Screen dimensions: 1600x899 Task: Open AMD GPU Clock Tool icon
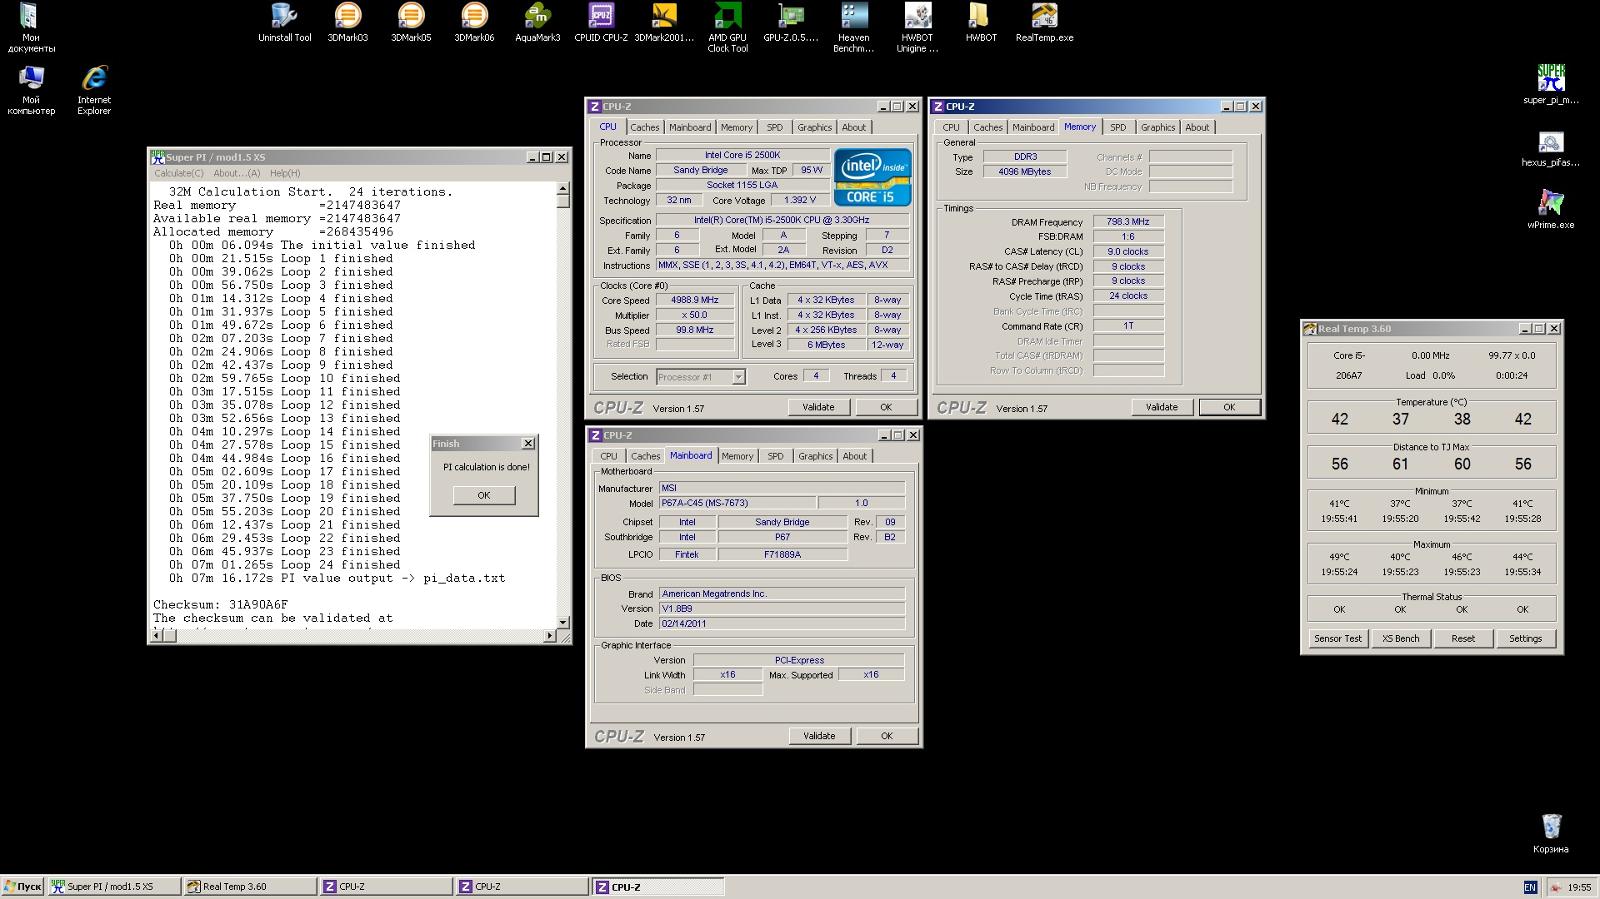(x=727, y=28)
